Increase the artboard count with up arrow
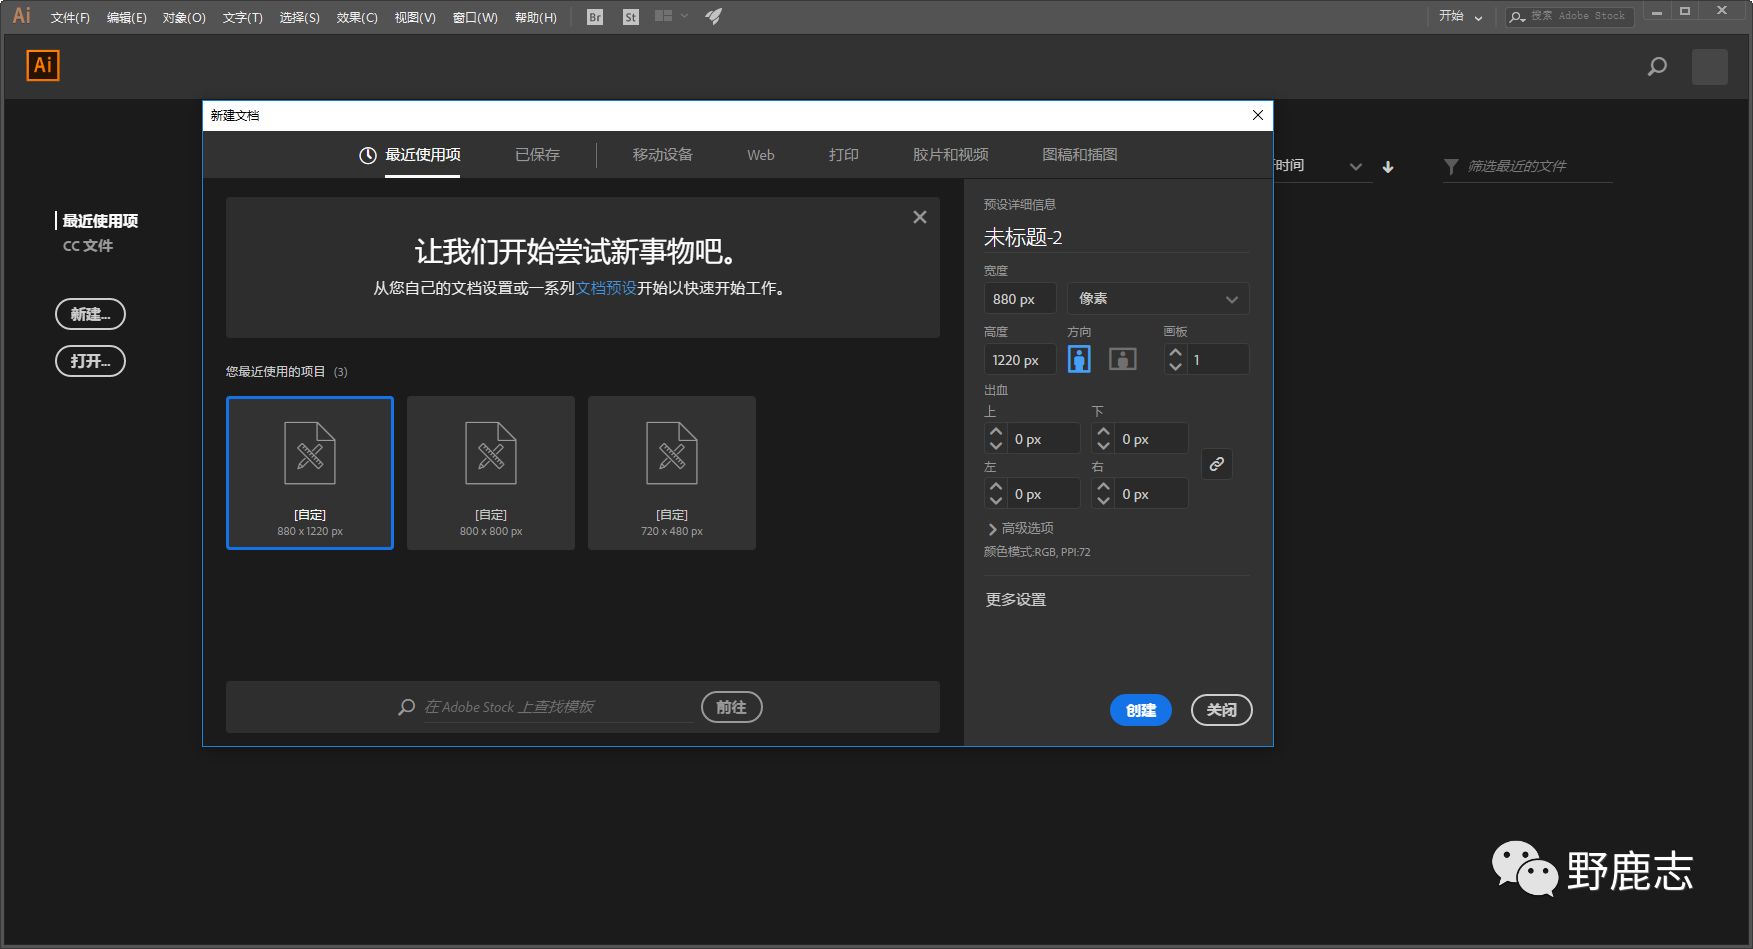 [1175, 353]
